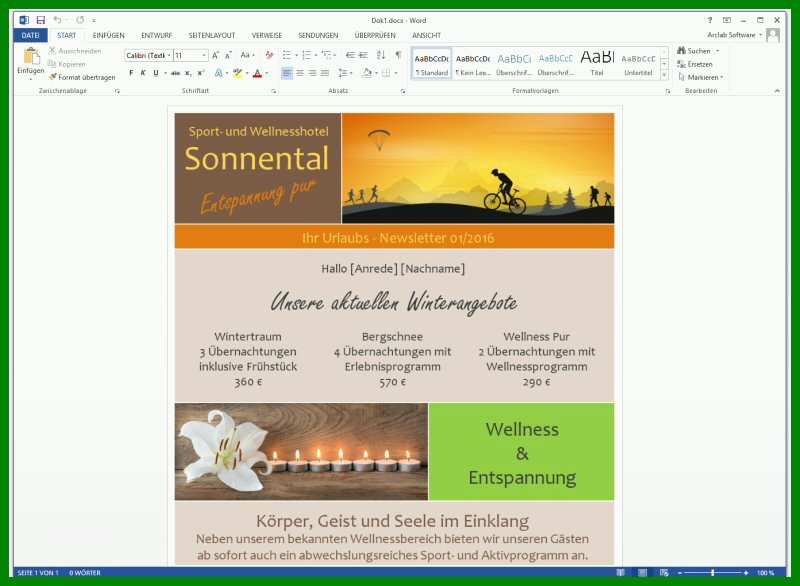
Task: Align text to the right
Action: pos(312,73)
